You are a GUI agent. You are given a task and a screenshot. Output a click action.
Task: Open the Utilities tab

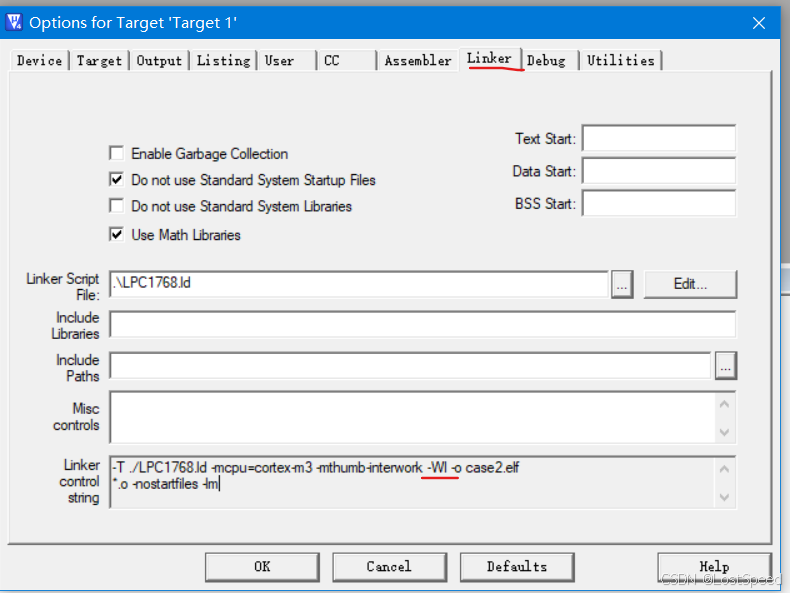tap(621, 60)
